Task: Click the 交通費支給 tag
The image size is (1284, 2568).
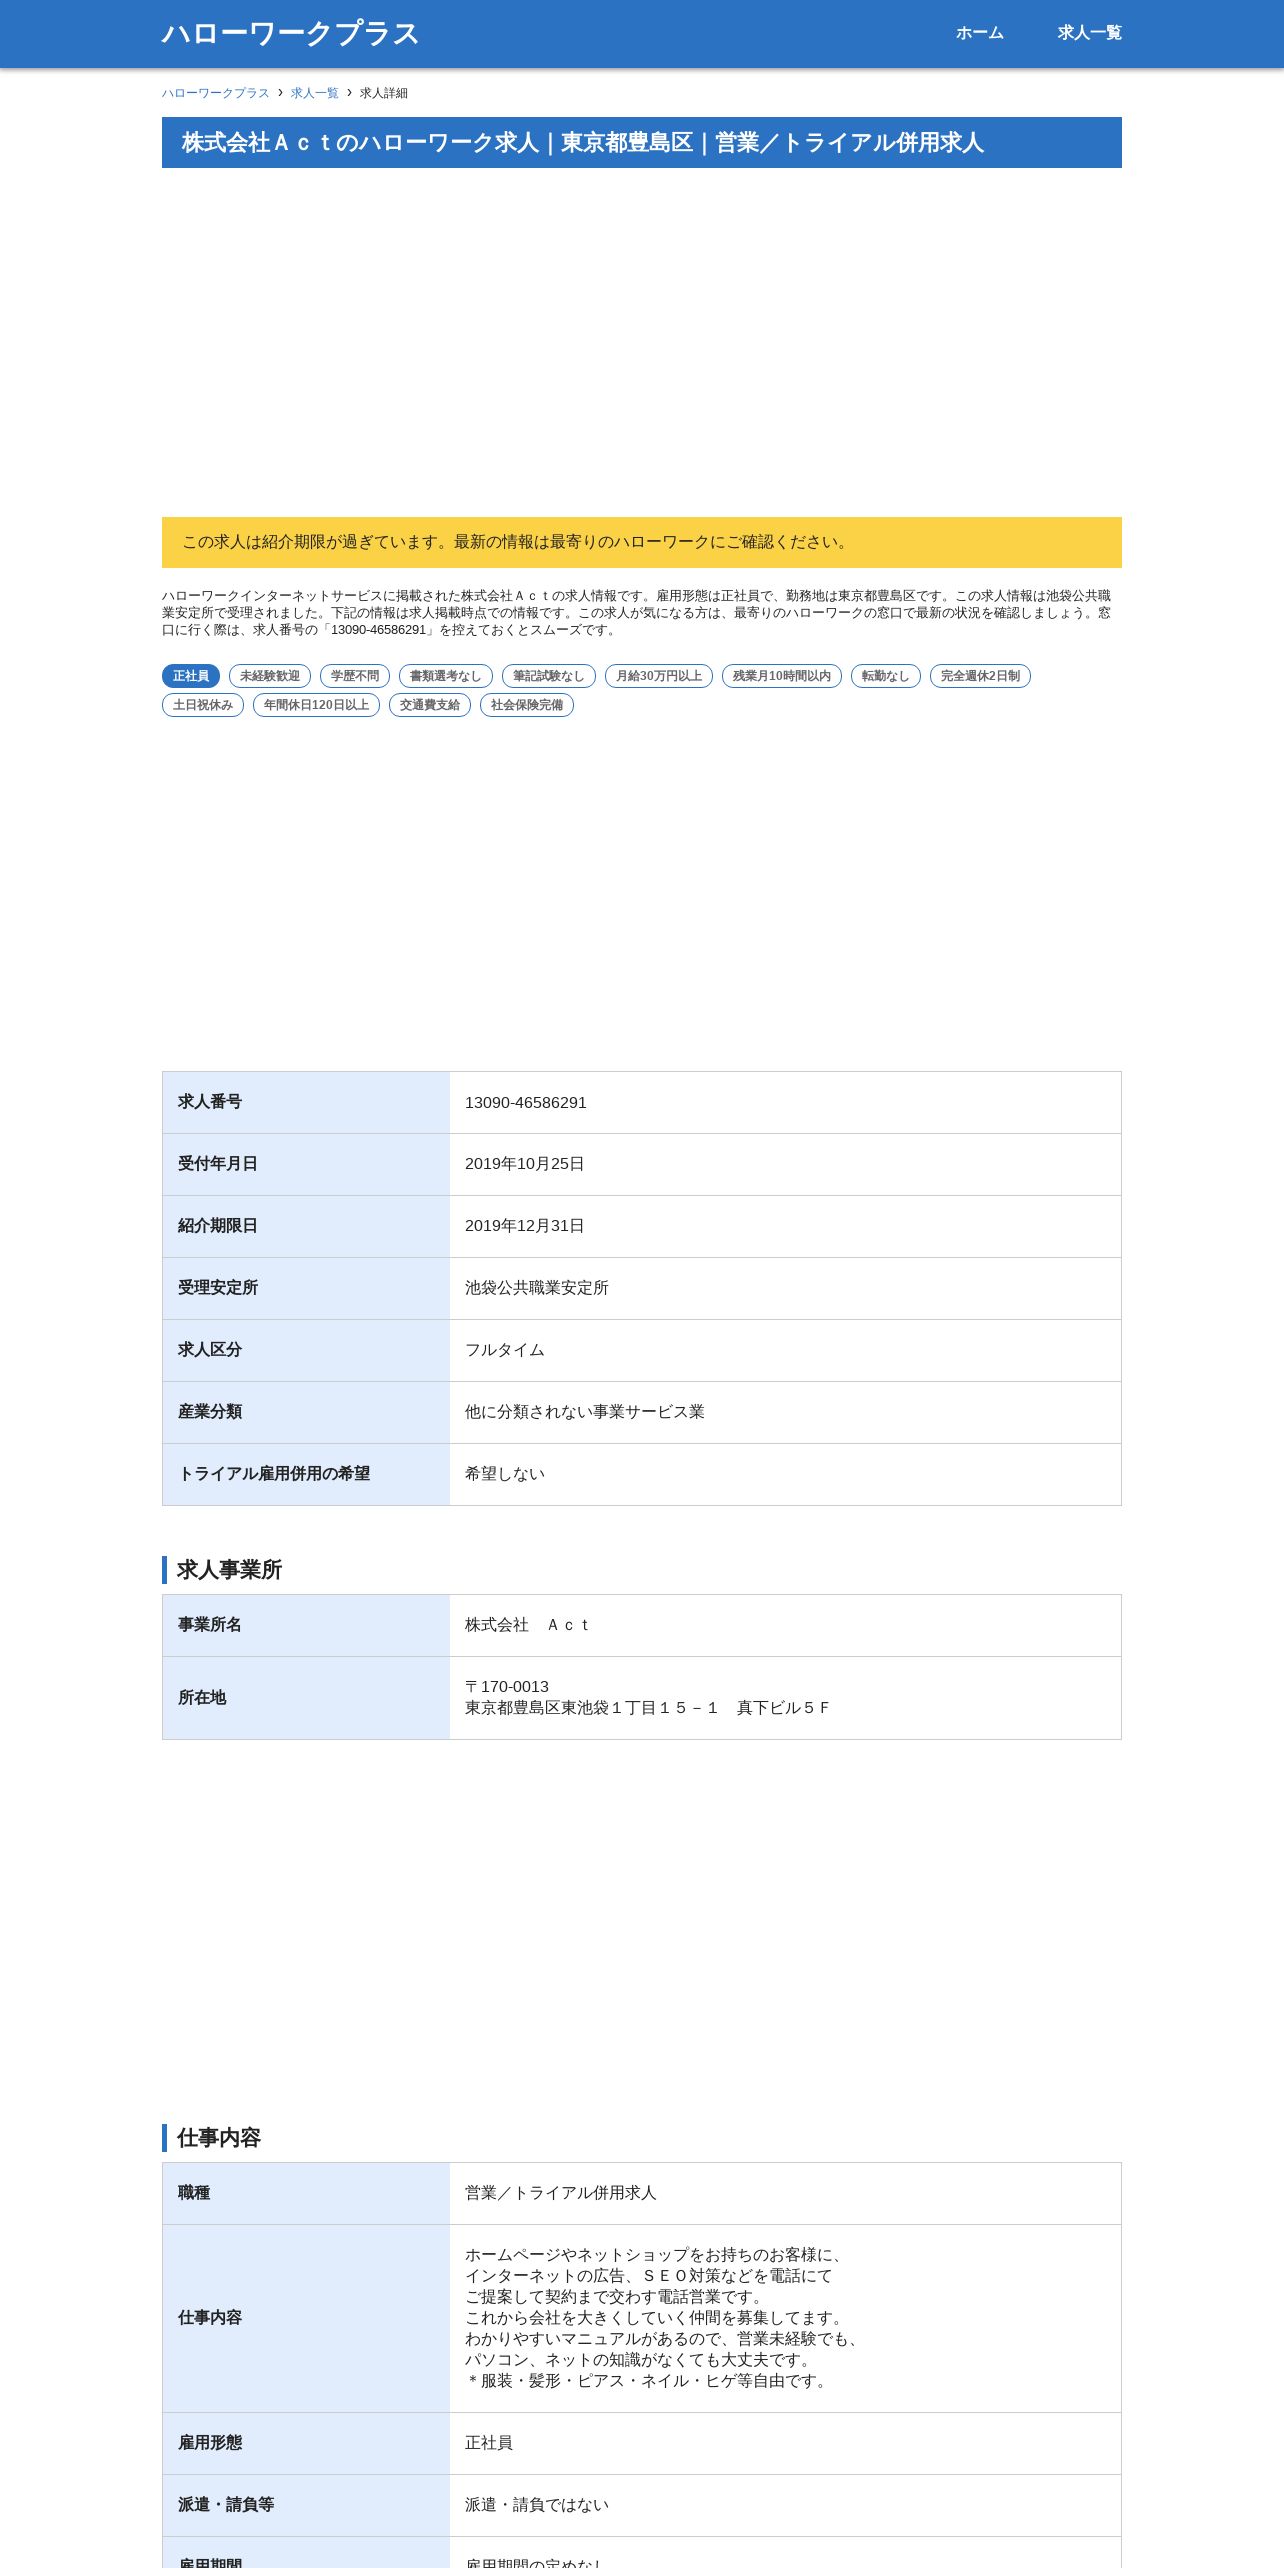Action: (430, 705)
